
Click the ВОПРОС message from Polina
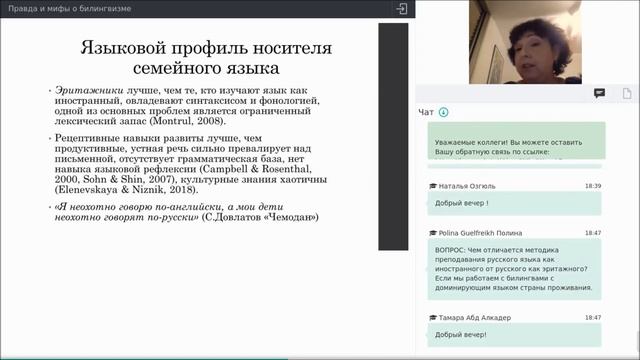(514, 269)
